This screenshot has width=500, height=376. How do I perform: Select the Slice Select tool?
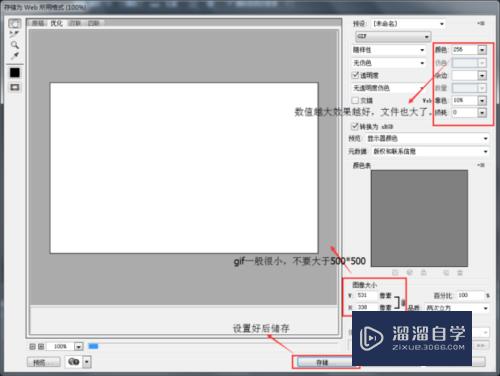(14, 34)
